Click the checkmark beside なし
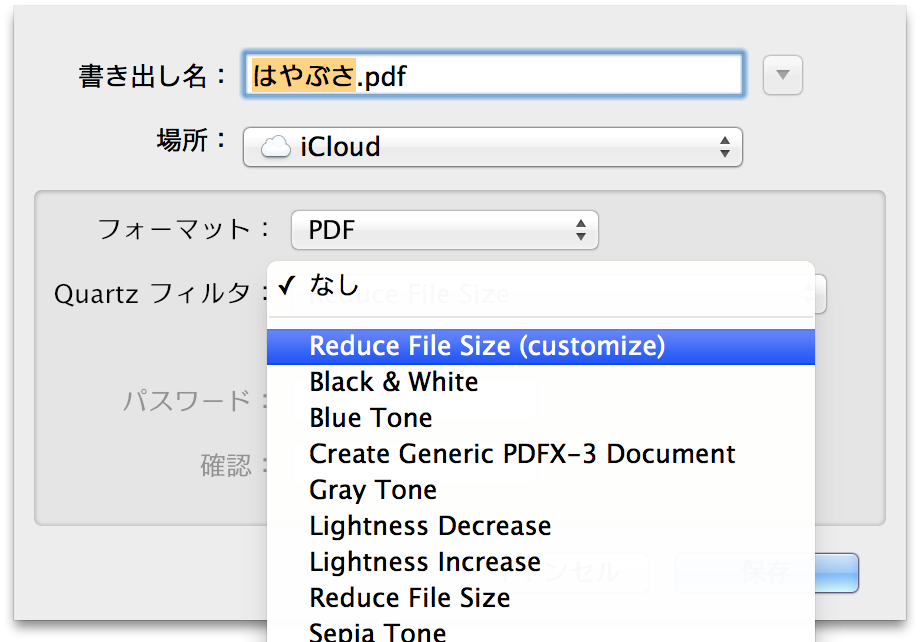 coord(287,285)
